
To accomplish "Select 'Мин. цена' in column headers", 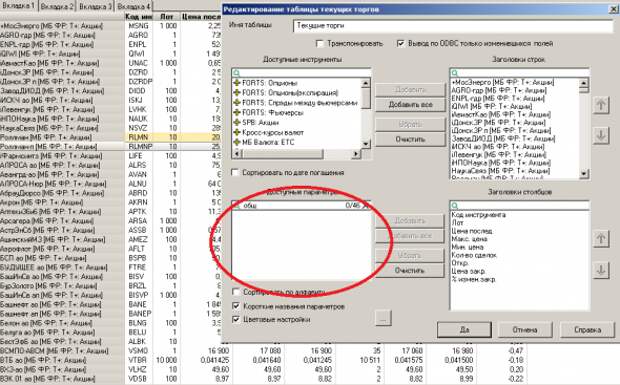I will coord(467,247).
